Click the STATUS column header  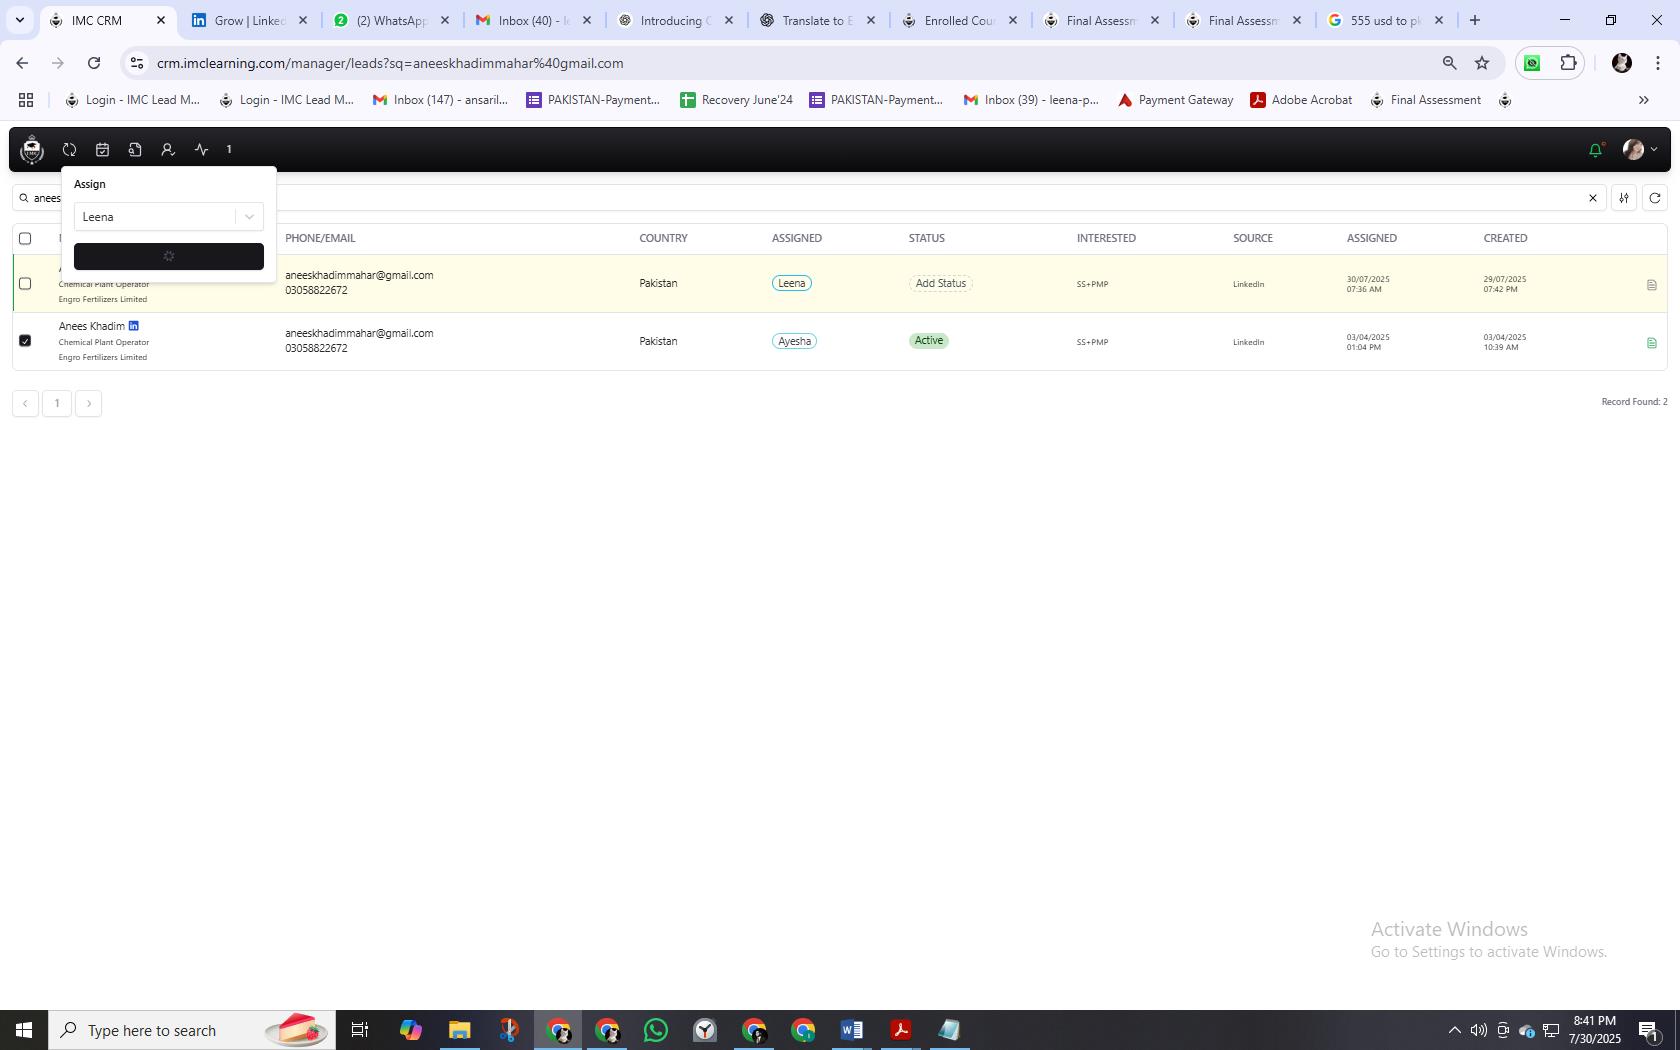926,238
